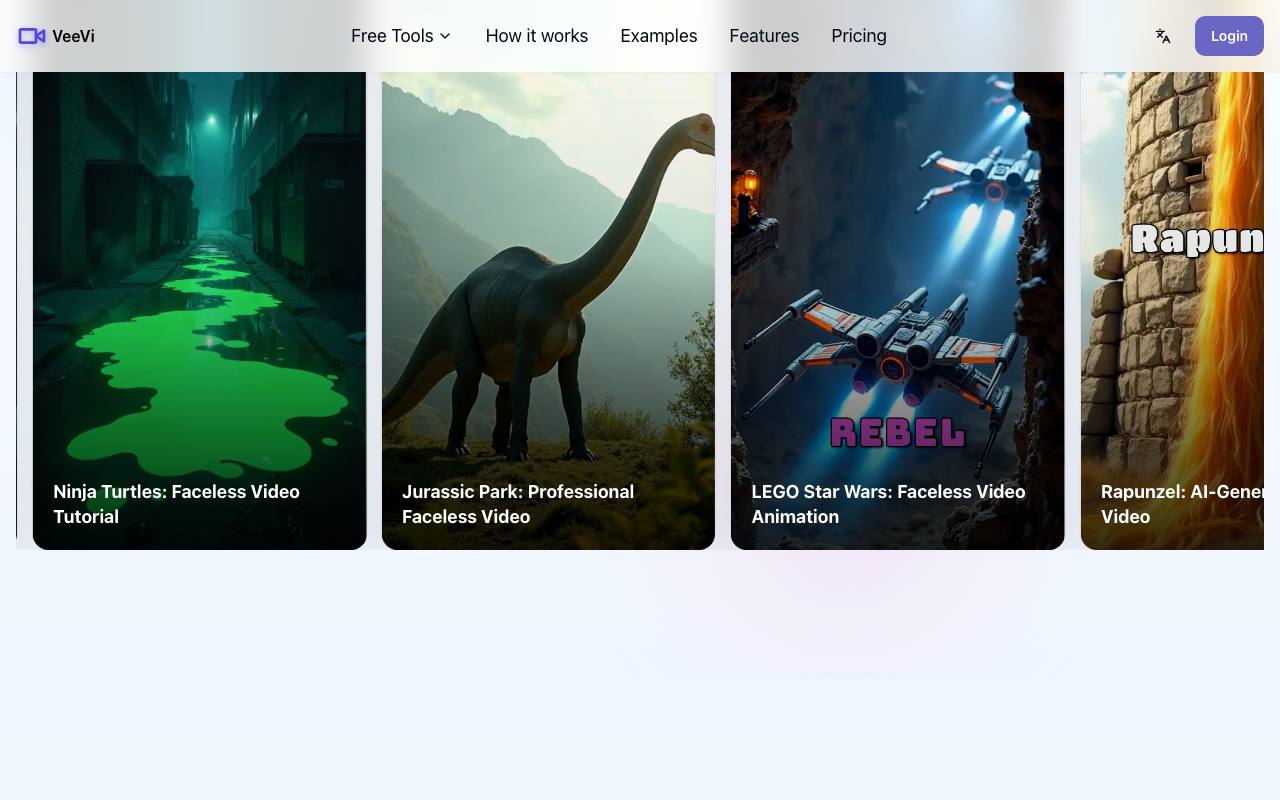Viewport: 1280px width, 800px height.
Task: Open the Examples nav link
Action: pos(659,36)
